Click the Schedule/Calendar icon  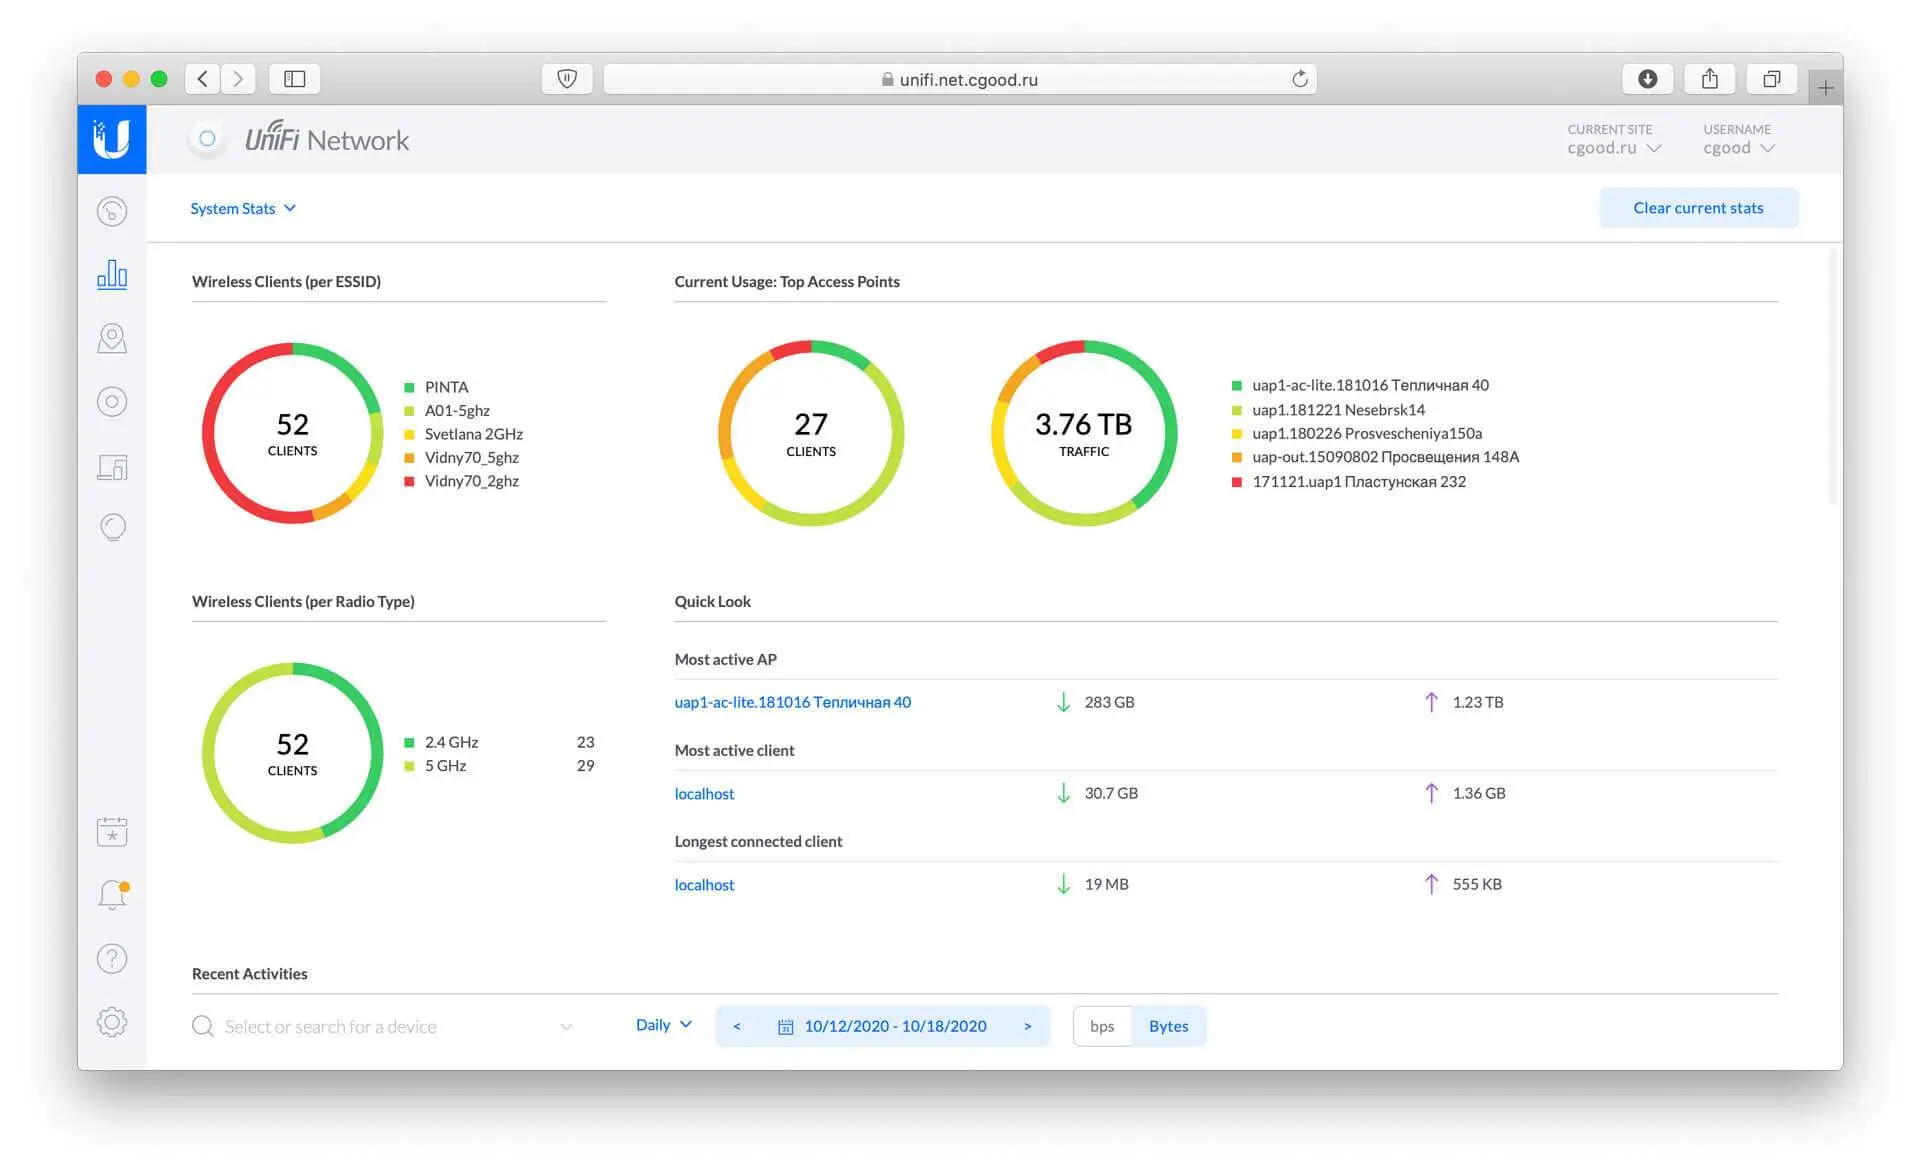click(x=112, y=832)
